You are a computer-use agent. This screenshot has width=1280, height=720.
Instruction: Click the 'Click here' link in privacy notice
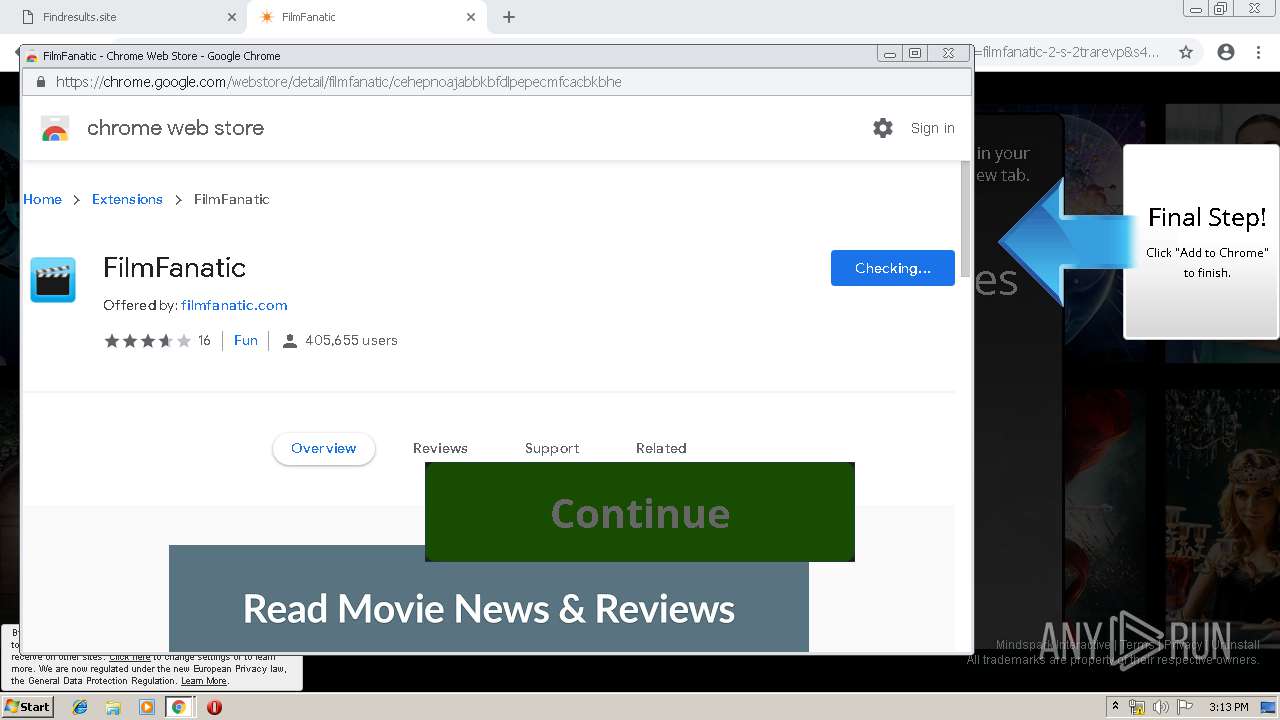130,657
